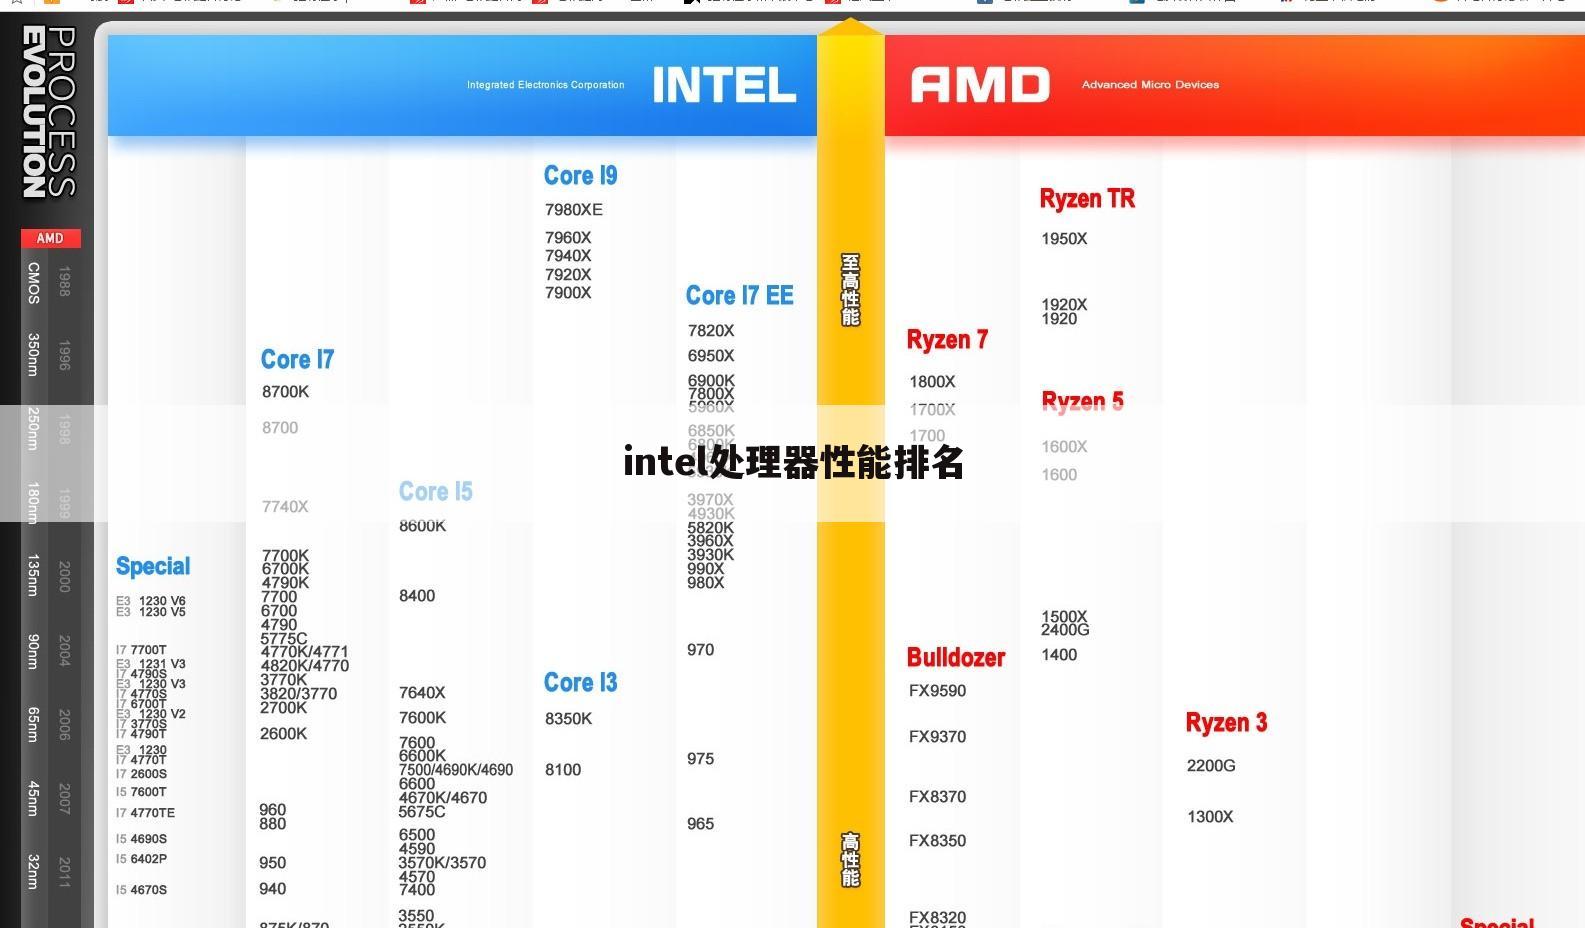Viewport: 1585px width, 928px height.
Task: Select the 8700K entry under Core I7
Action: pos(285,392)
